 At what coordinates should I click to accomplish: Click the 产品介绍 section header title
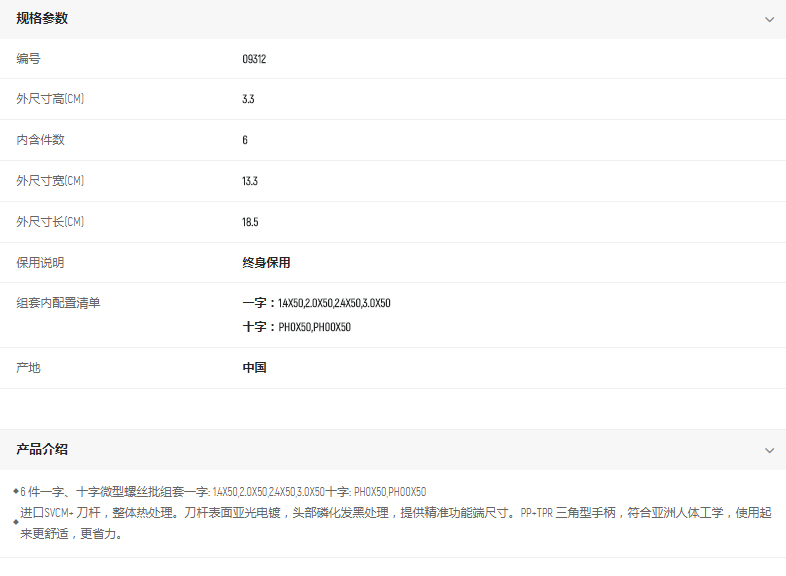[42, 450]
